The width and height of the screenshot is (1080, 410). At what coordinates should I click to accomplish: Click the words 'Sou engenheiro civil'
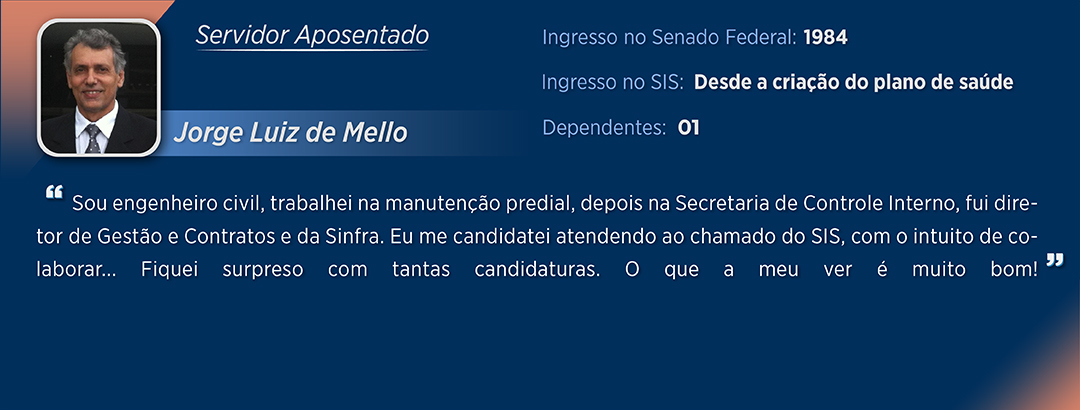[x=145, y=204]
